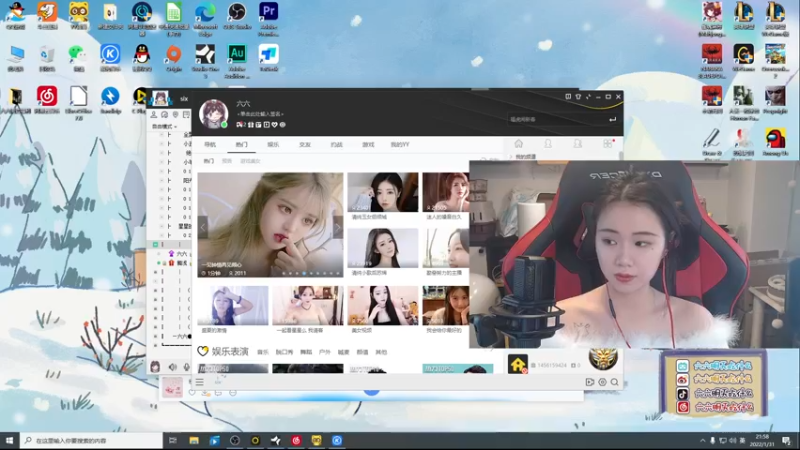Filter 娱乐表演 by 喊麦

(x=343, y=352)
